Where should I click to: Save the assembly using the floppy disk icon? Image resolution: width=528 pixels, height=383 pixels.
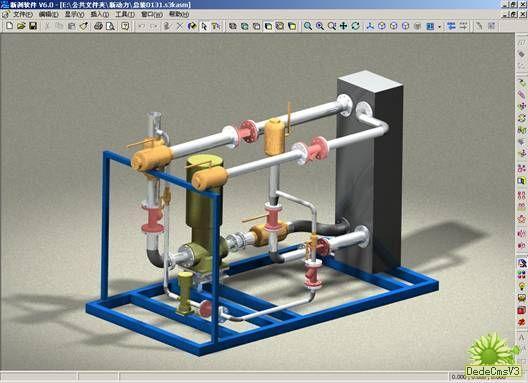tap(33, 26)
